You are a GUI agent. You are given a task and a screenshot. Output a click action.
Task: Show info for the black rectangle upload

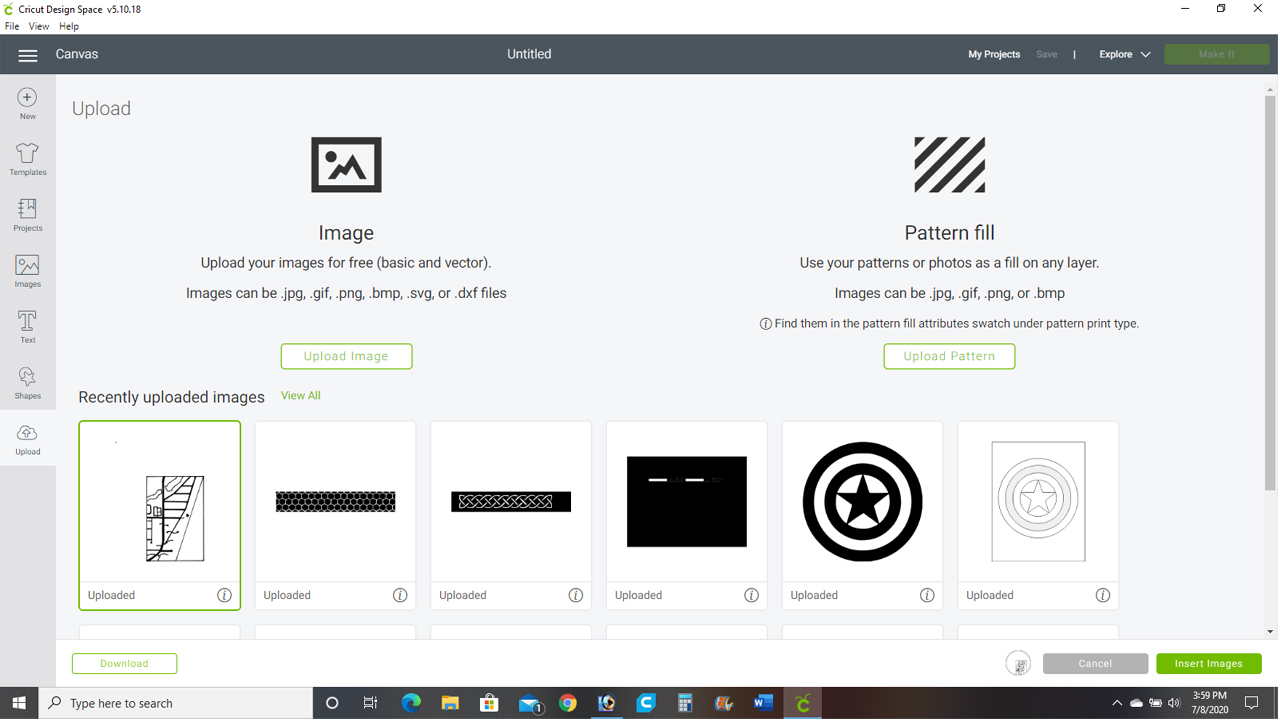[751, 595]
